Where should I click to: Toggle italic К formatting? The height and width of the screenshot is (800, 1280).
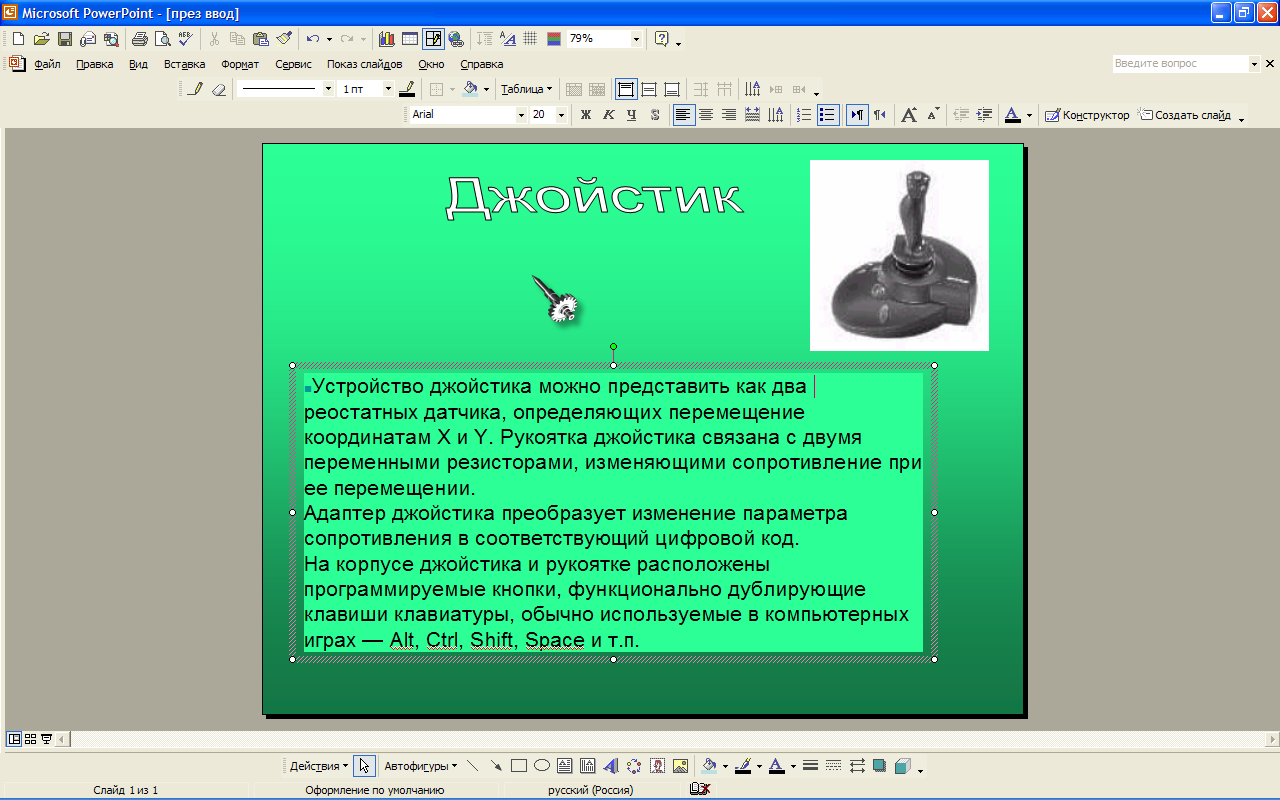point(609,115)
